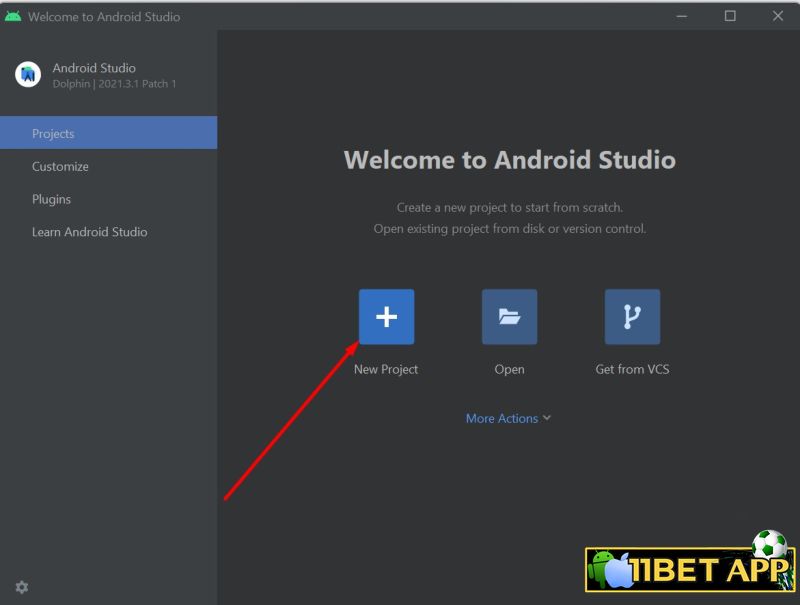Click the Get from VCS branch icon
Image resolution: width=800 pixels, height=605 pixels.
click(x=632, y=317)
